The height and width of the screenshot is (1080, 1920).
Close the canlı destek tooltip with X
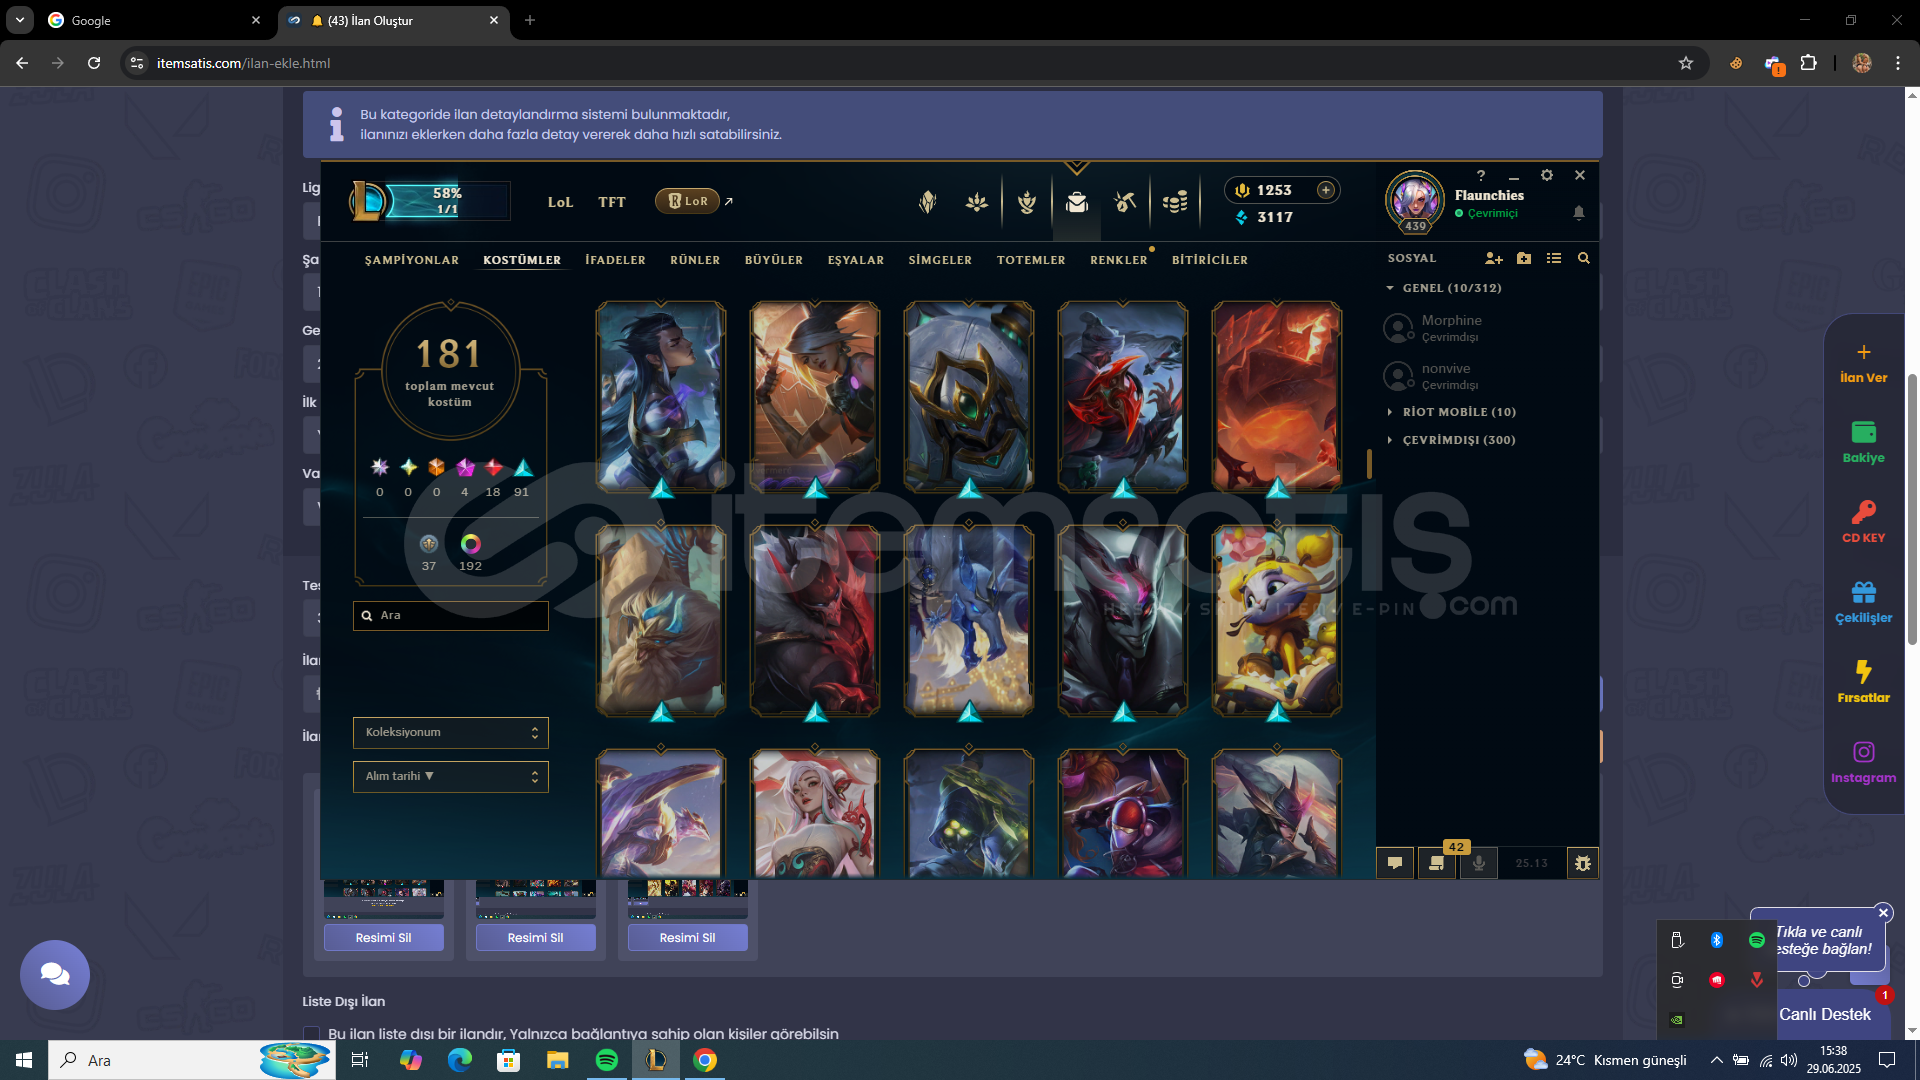pyautogui.click(x=1884, y=913)
